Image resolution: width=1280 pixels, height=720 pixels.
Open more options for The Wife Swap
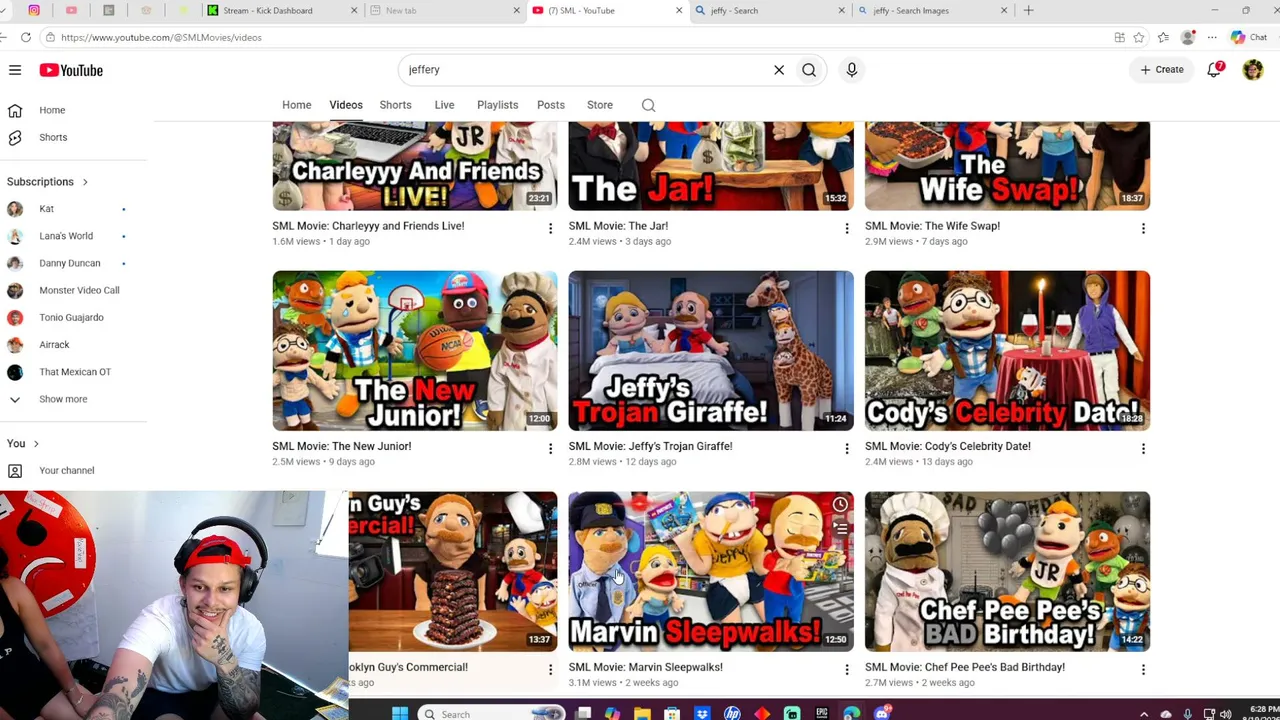(x=1143, y=228)
